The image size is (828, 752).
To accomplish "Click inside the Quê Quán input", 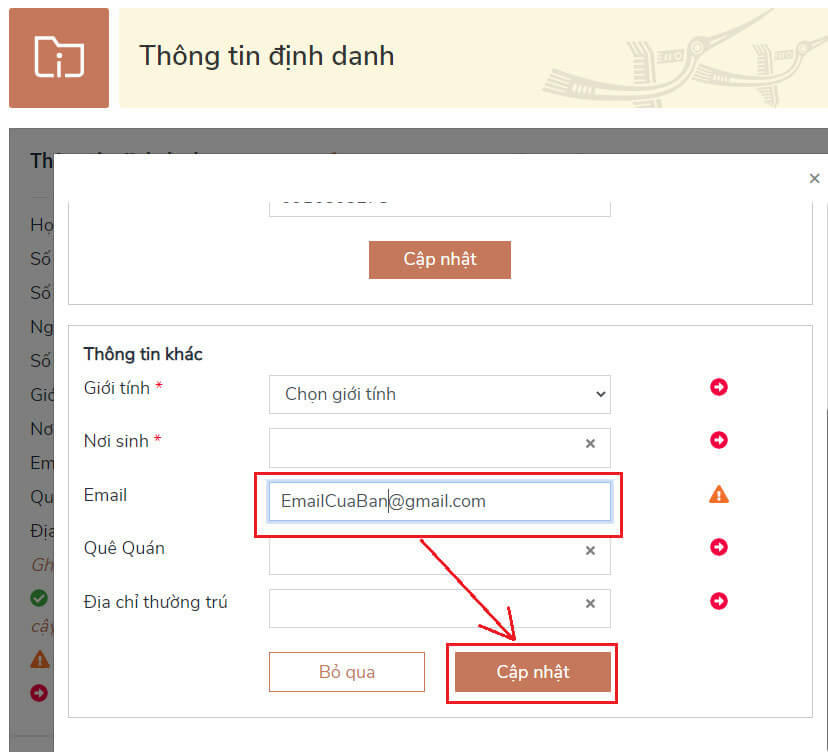I will point(425,555).
